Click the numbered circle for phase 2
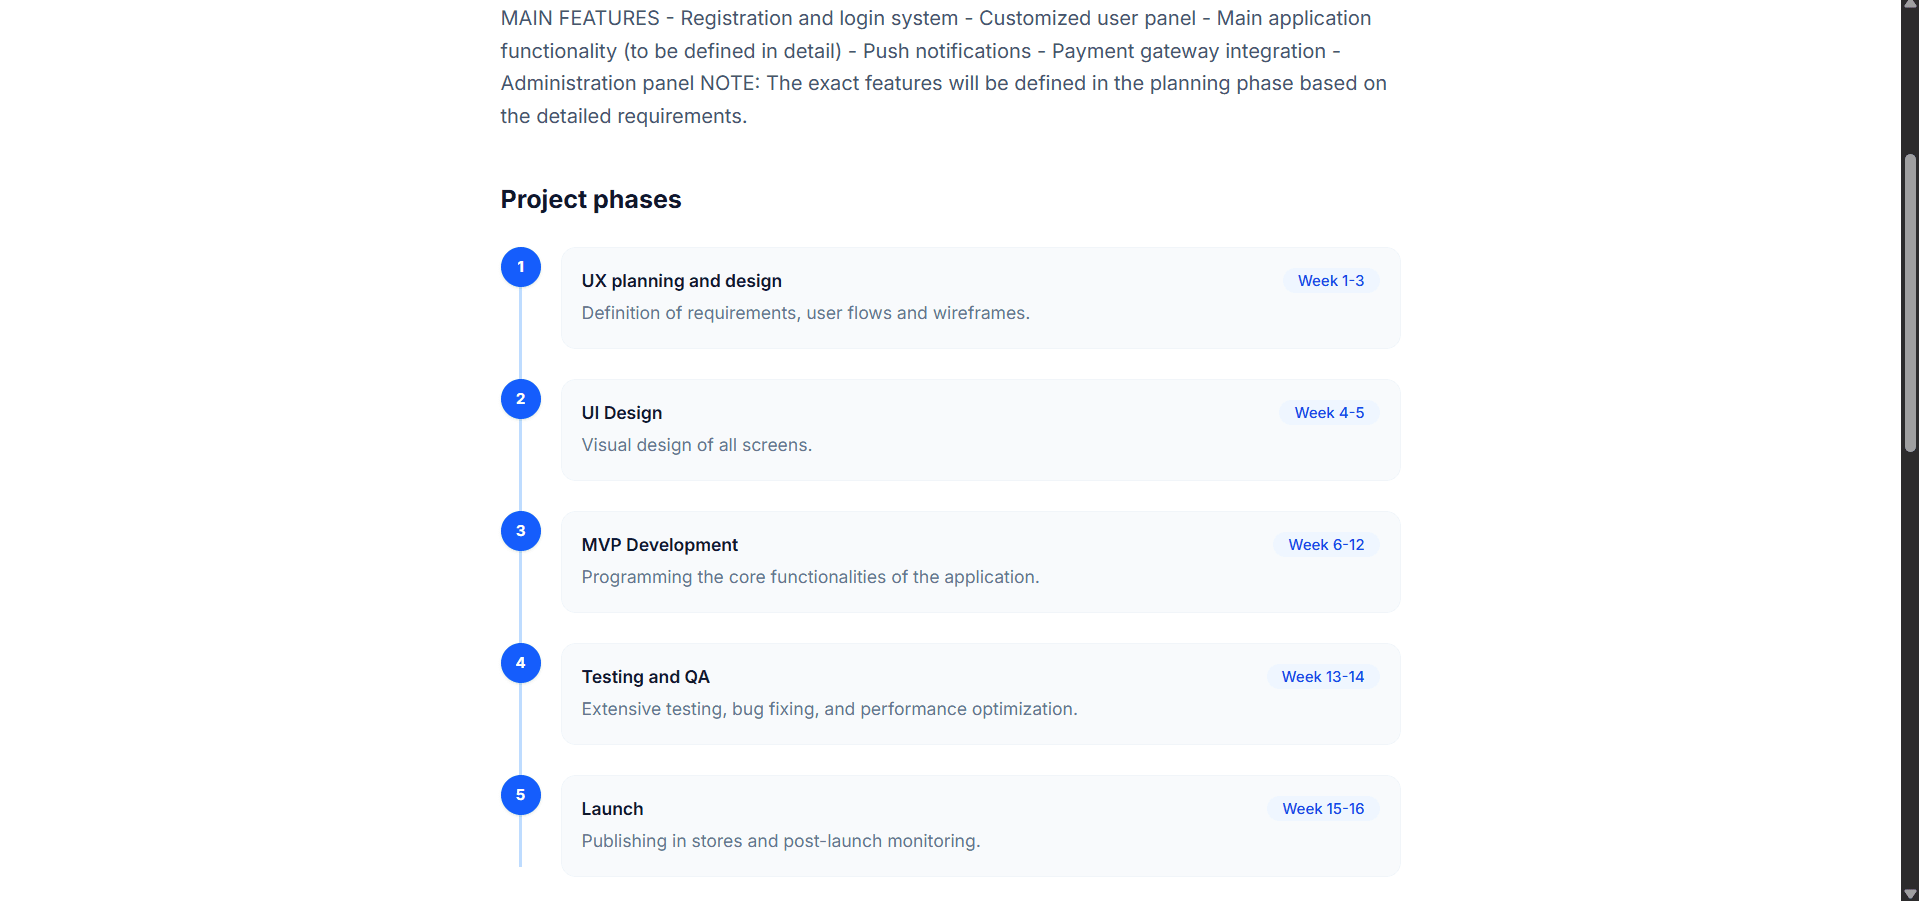This screenshot has height=901, width=1919. [520, 399]
